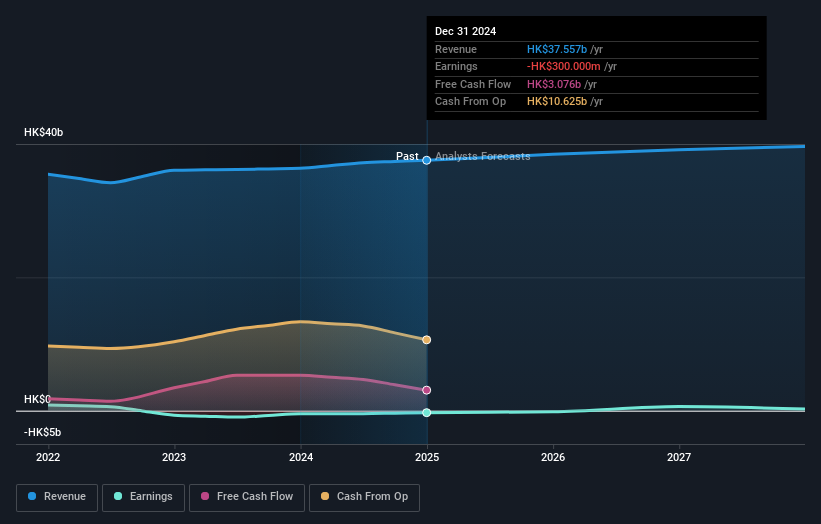821x524 pixels.
Task: Select the Revenue data point marker at 2025
Action: tap(427, 160)
